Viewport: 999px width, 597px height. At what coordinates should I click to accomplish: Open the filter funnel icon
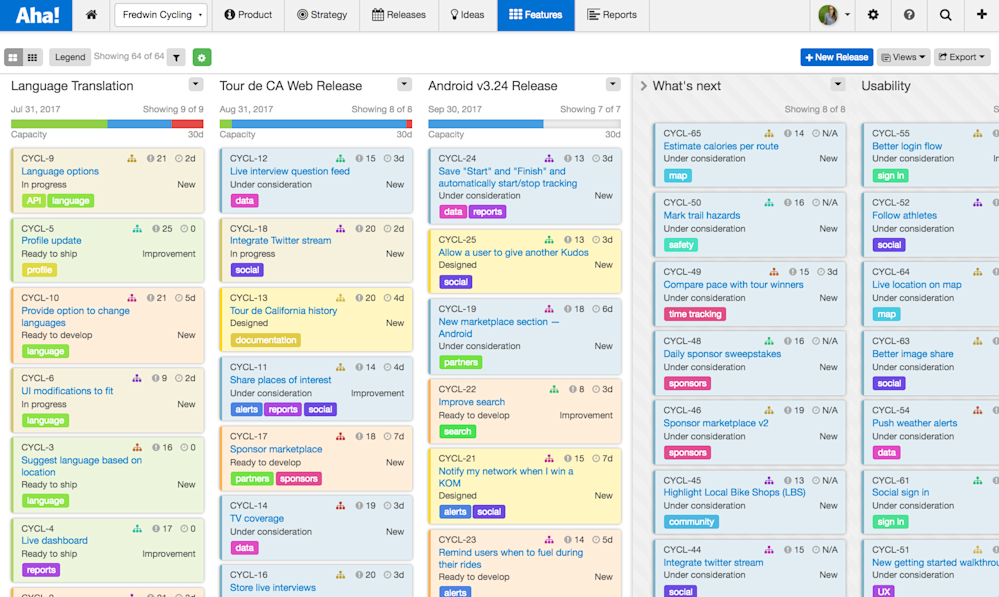(176, 57)
